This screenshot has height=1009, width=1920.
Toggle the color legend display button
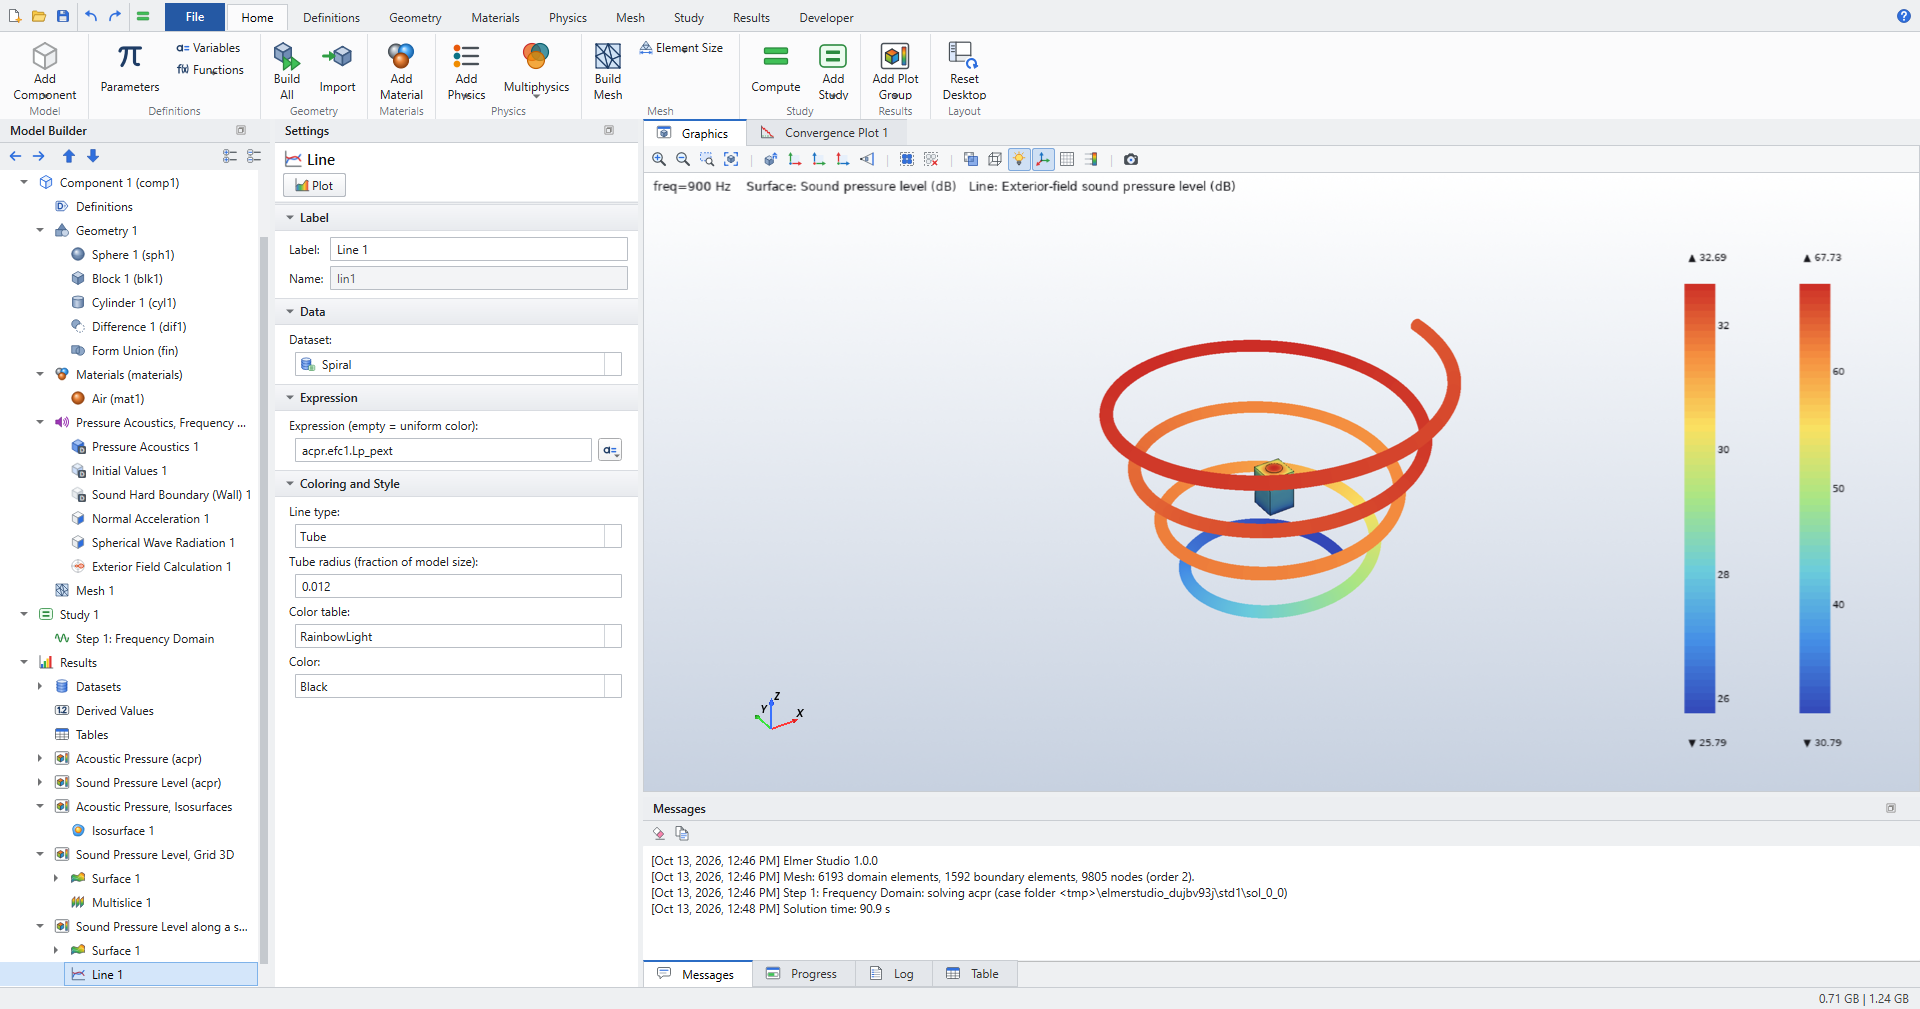pos(1091,159)
